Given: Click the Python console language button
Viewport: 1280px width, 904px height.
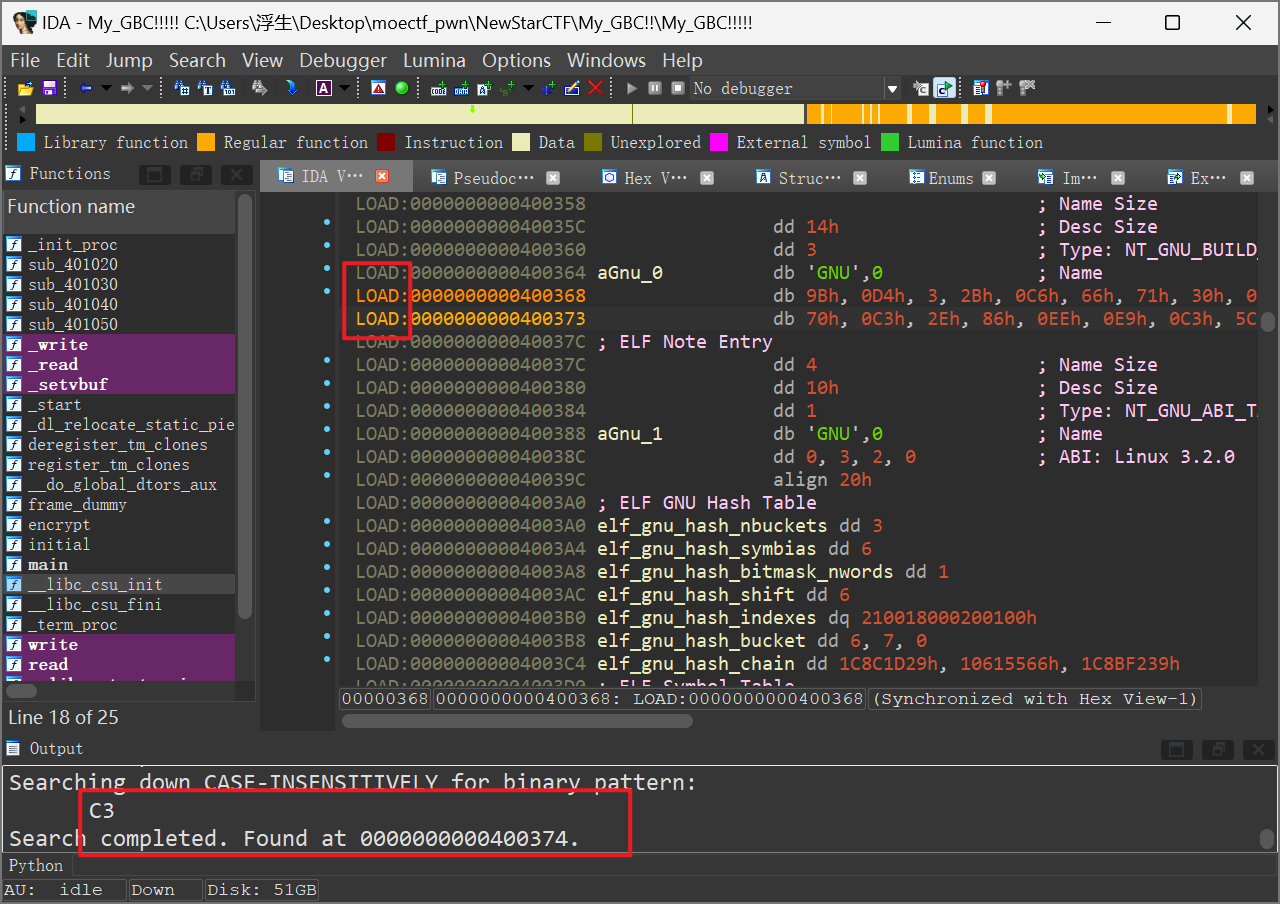Looking at the screenshot, I should pyautogui.click(x=36, y=866).
